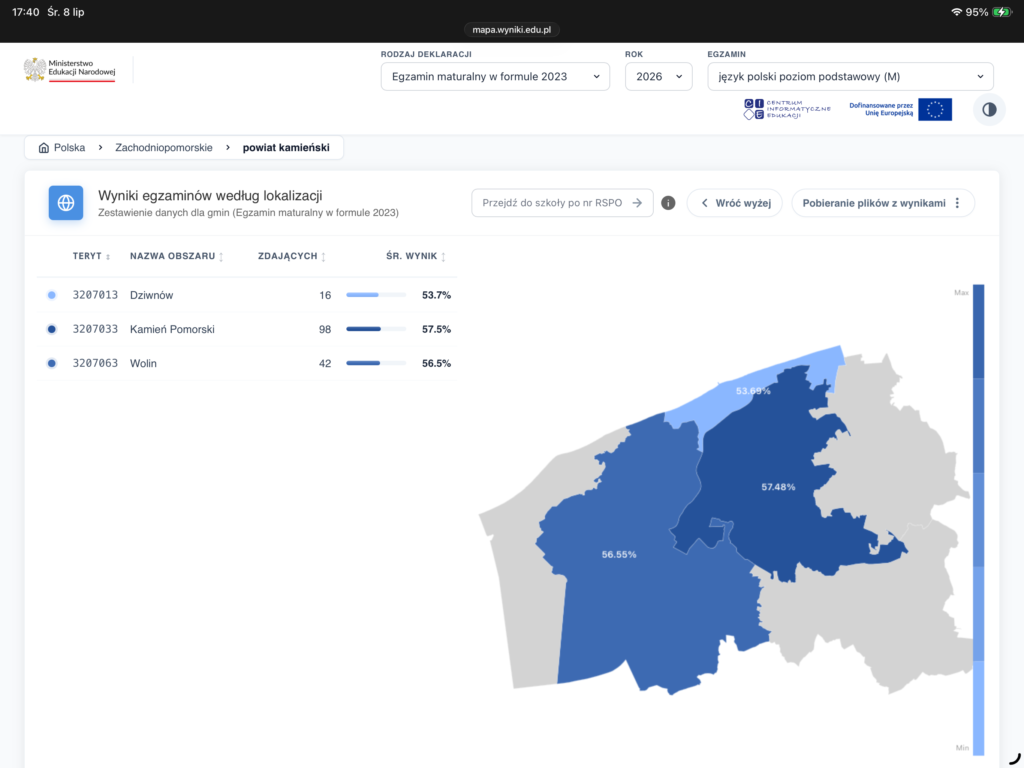The width and height of the screenshot is (1024, 768).
Task: Click the arrow icon in RSPO search field
Action: [x=637, y=203]
